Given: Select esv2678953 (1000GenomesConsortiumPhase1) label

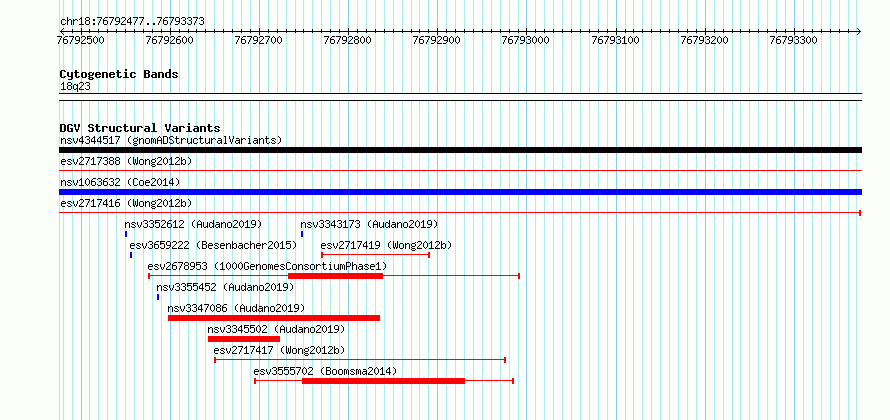Looking at the screenshot, I should point(267,266).
